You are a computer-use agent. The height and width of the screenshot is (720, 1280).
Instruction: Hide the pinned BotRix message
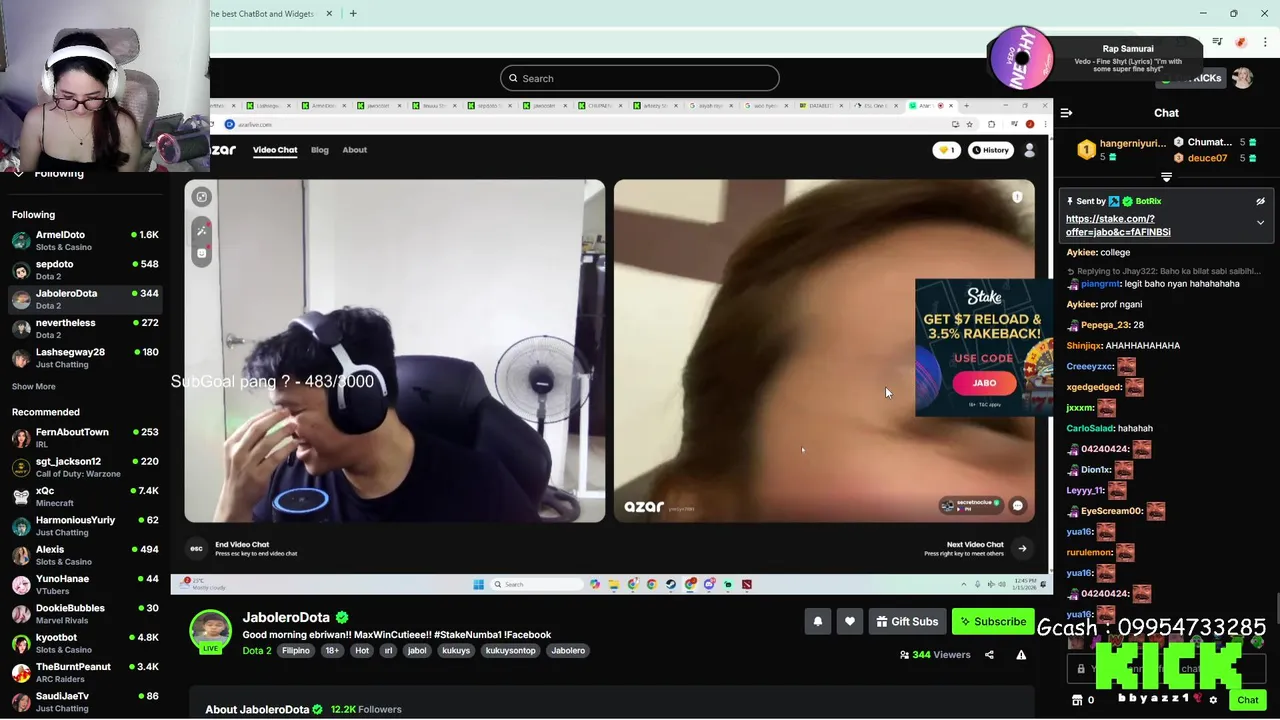[x=1260, y=201]
